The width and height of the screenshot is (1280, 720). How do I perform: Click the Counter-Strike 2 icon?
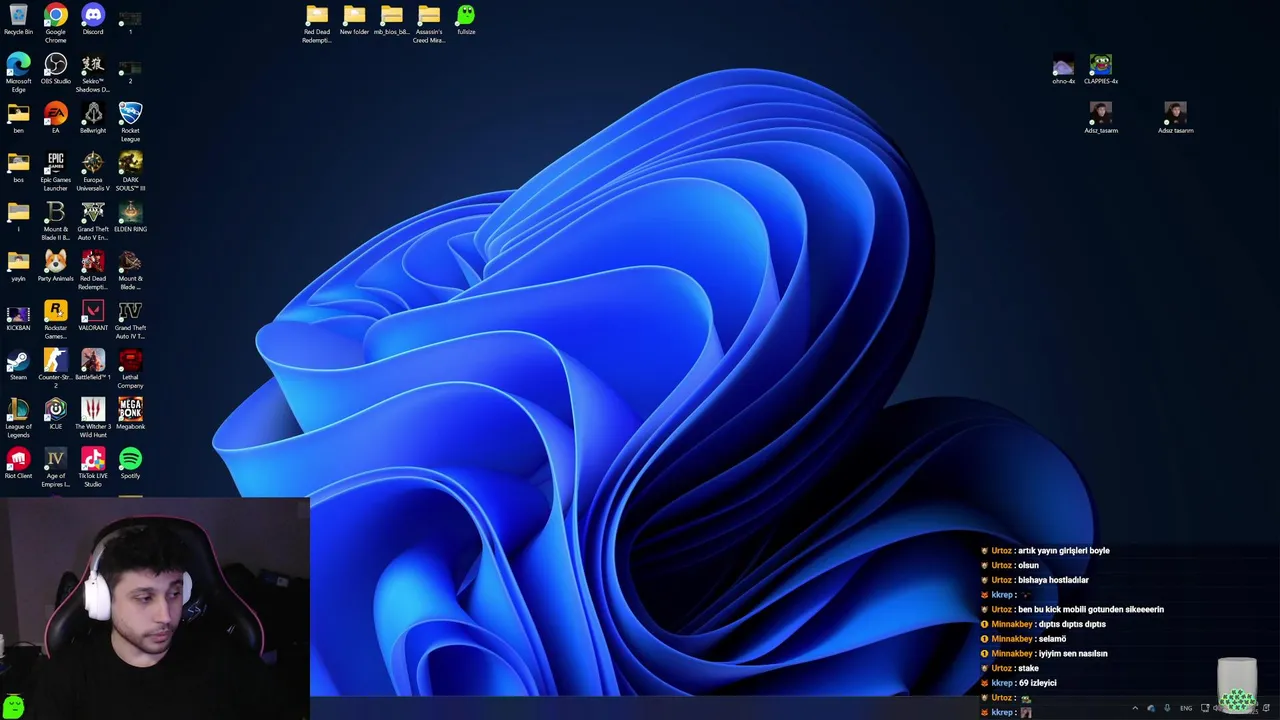(55, 368)
